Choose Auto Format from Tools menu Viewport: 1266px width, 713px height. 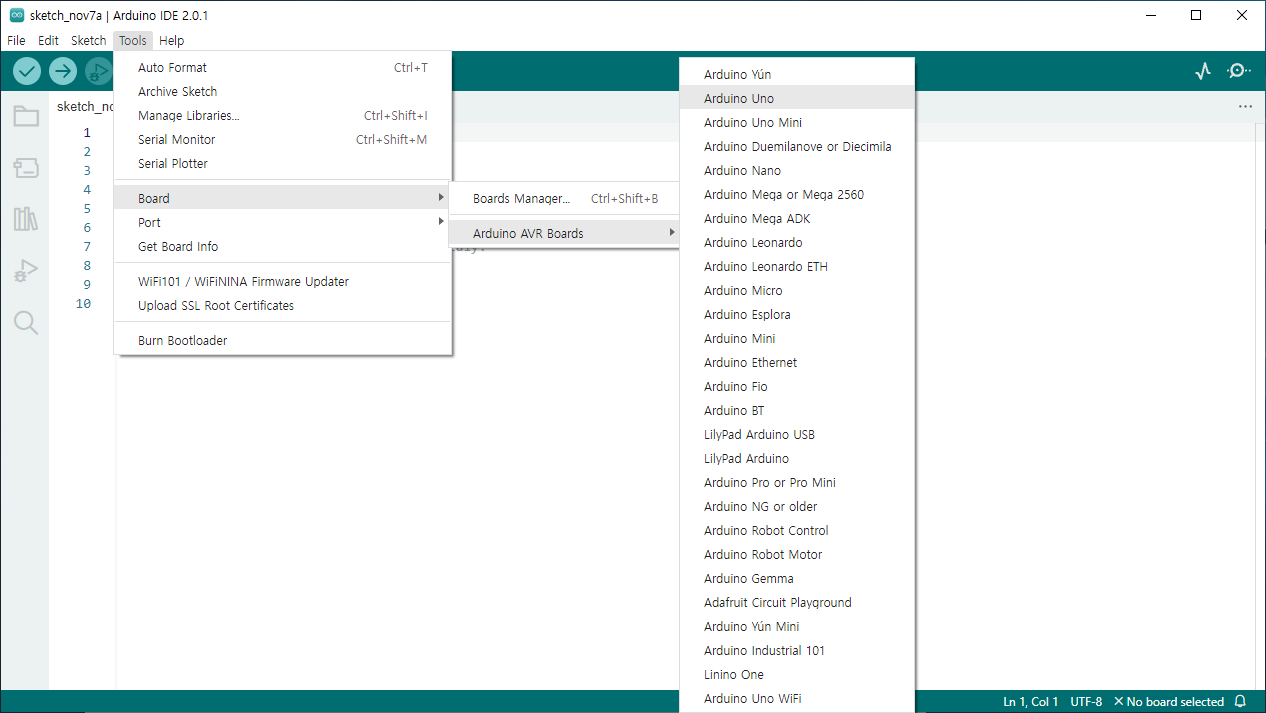(x=283, y=68)
